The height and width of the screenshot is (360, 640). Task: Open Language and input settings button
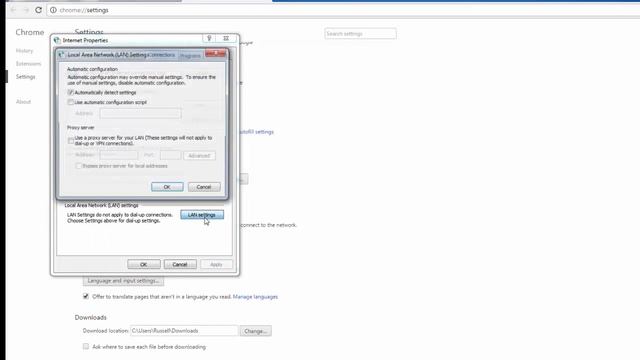123,281
